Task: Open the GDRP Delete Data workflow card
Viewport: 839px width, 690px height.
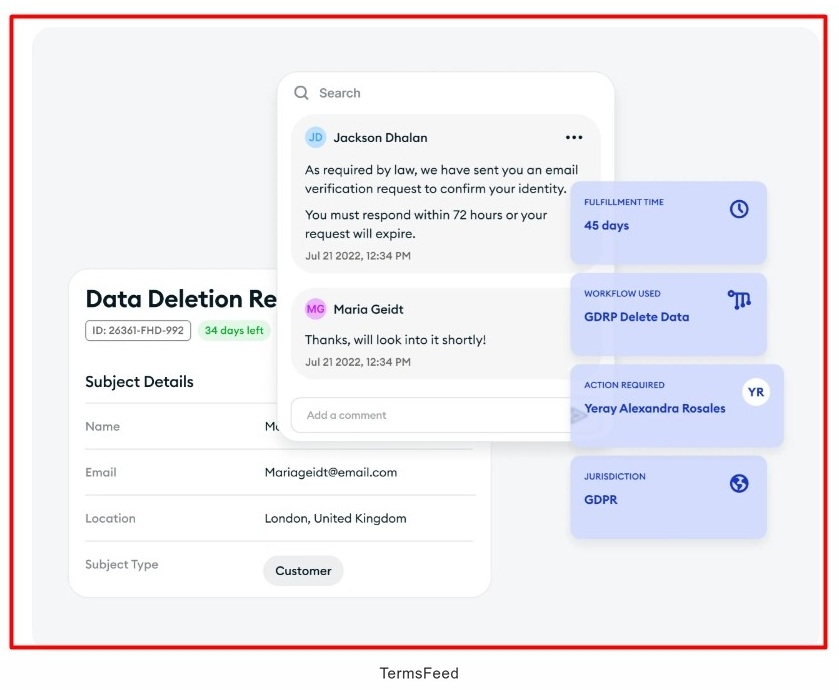Action: [x=668, y=315]
